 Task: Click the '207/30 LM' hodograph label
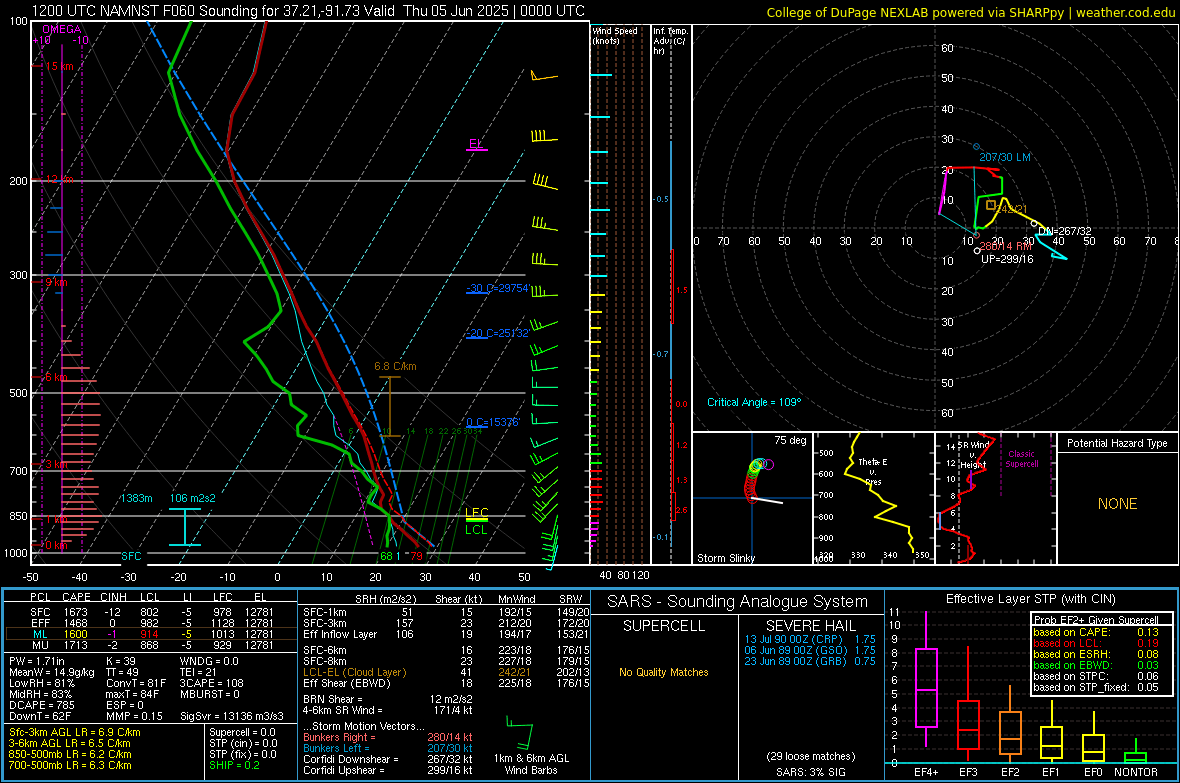(x=1005, y=157)
